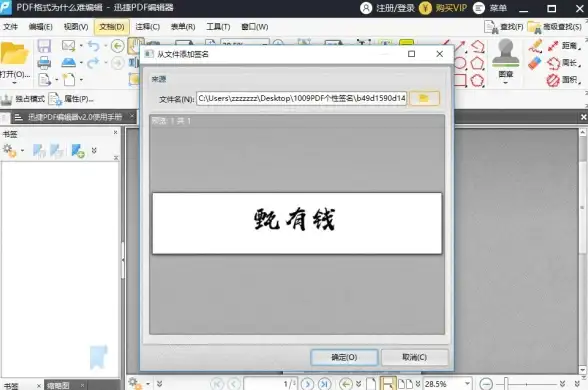Click the Last page button
The height and width of the screenshot is (390, 588).
[x=324, y=384]
